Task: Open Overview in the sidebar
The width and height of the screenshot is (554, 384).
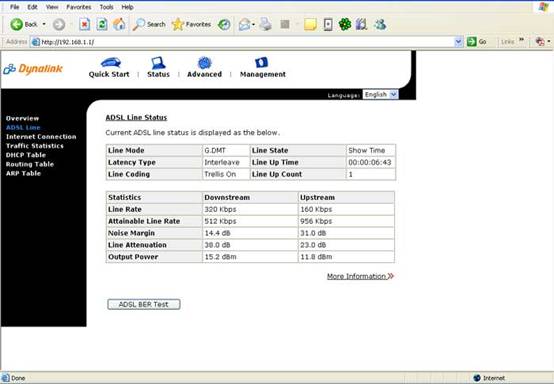Action: coord(22,118)
